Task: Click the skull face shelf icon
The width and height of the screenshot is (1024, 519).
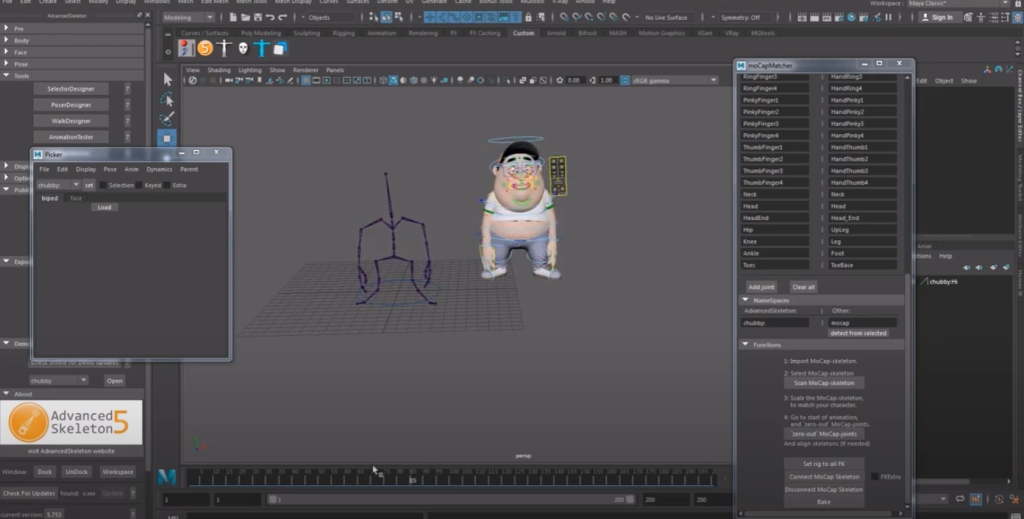Action: pos(243,48)
